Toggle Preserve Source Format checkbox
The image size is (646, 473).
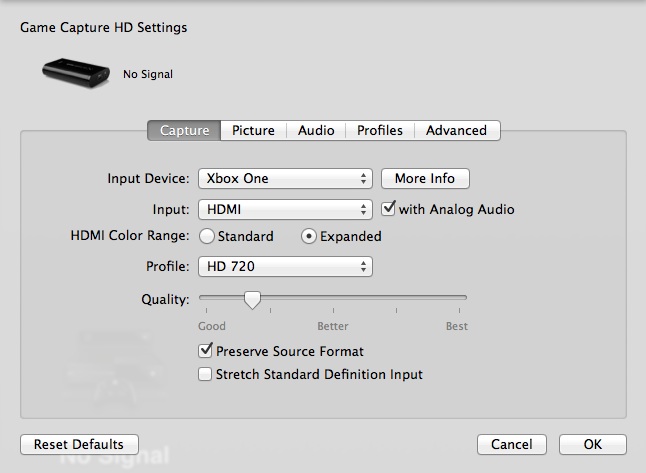[206, 351]
